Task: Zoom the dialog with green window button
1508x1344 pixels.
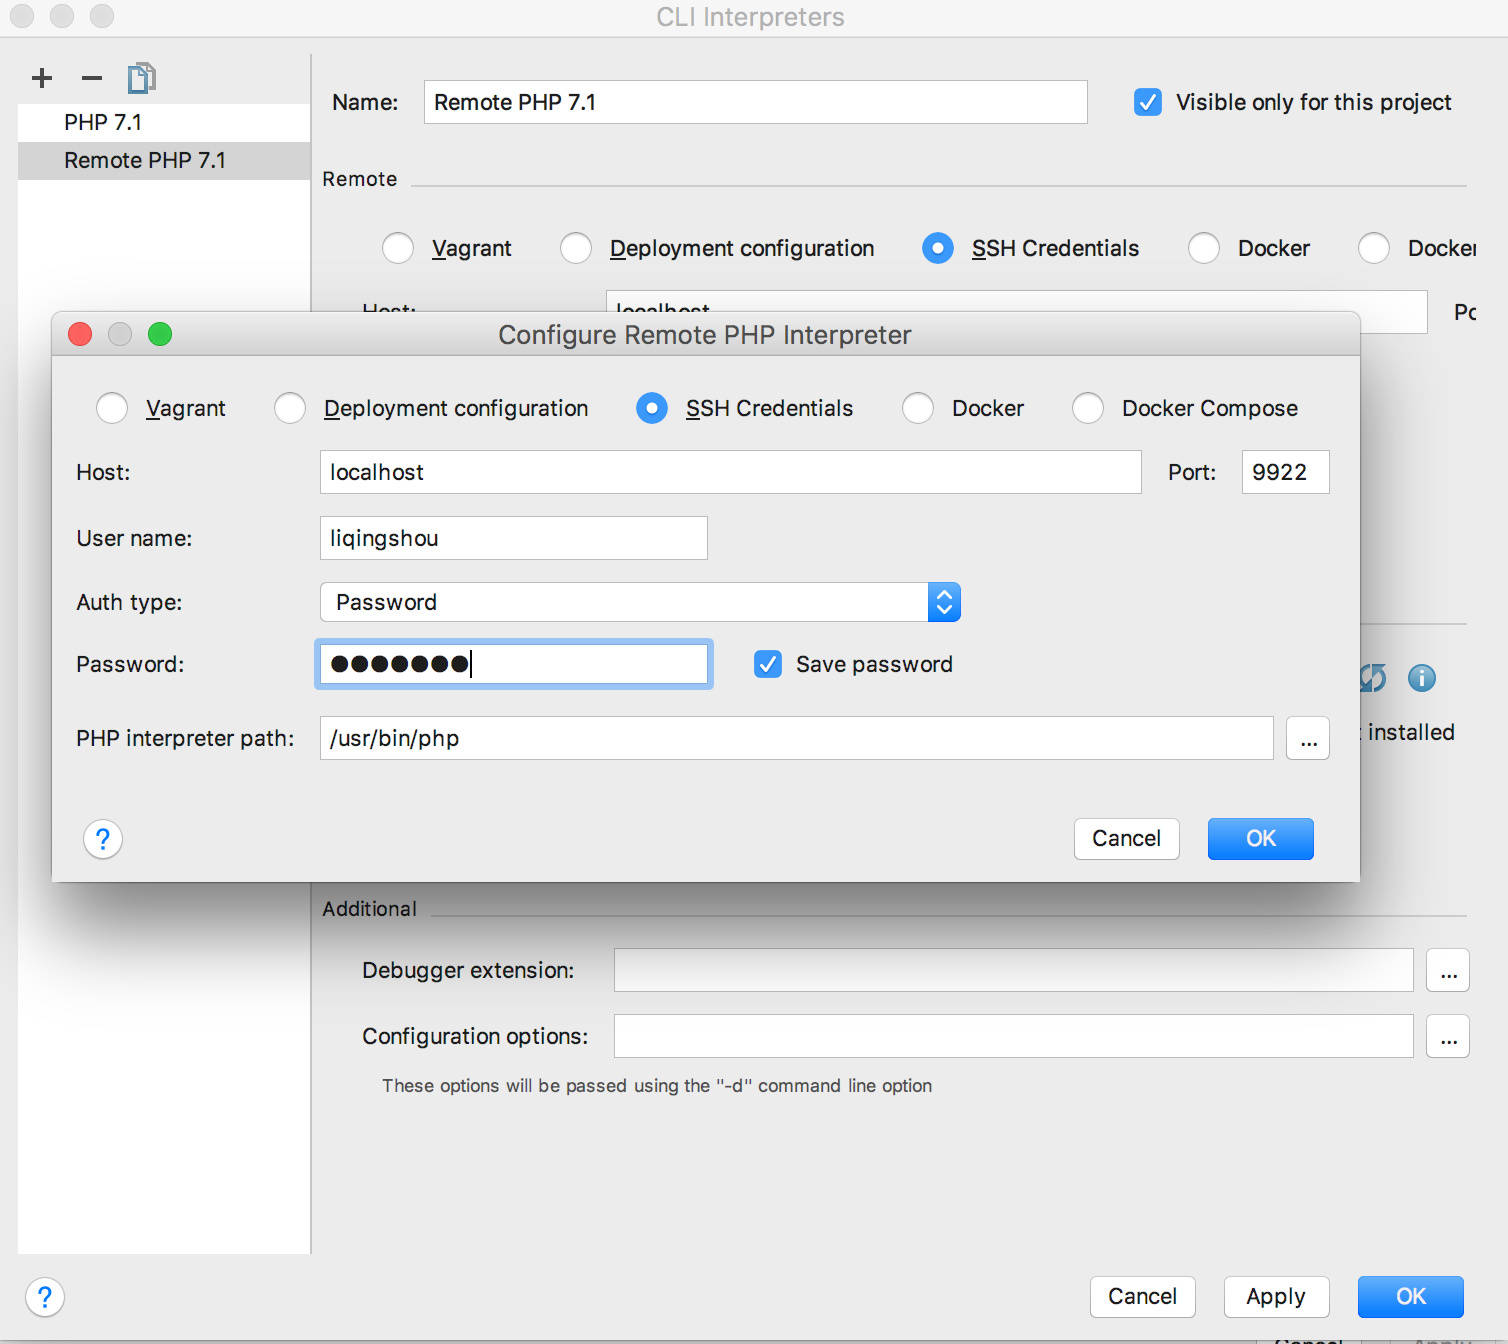Action: pyautogui.click(x=160, y=334)
